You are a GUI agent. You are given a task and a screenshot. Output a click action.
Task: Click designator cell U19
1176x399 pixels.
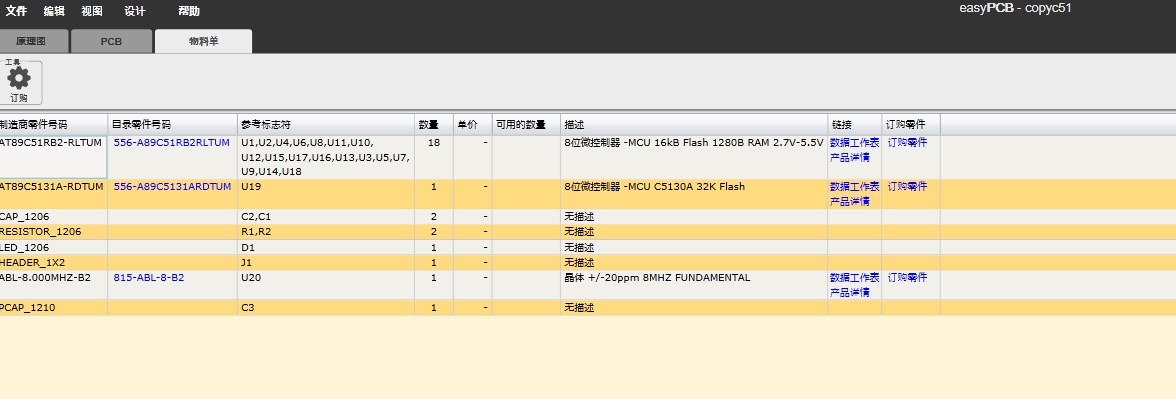click(x=326, y=194)
